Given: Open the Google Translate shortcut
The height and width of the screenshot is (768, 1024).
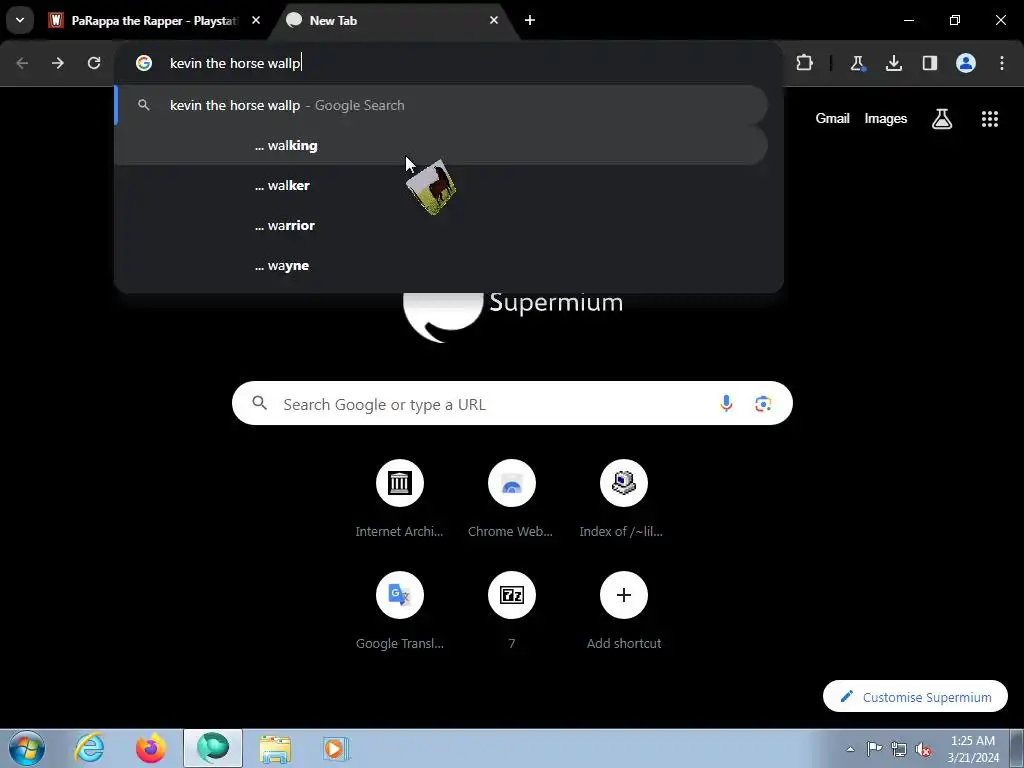Looking at the screenshot, I should [400, 611].
